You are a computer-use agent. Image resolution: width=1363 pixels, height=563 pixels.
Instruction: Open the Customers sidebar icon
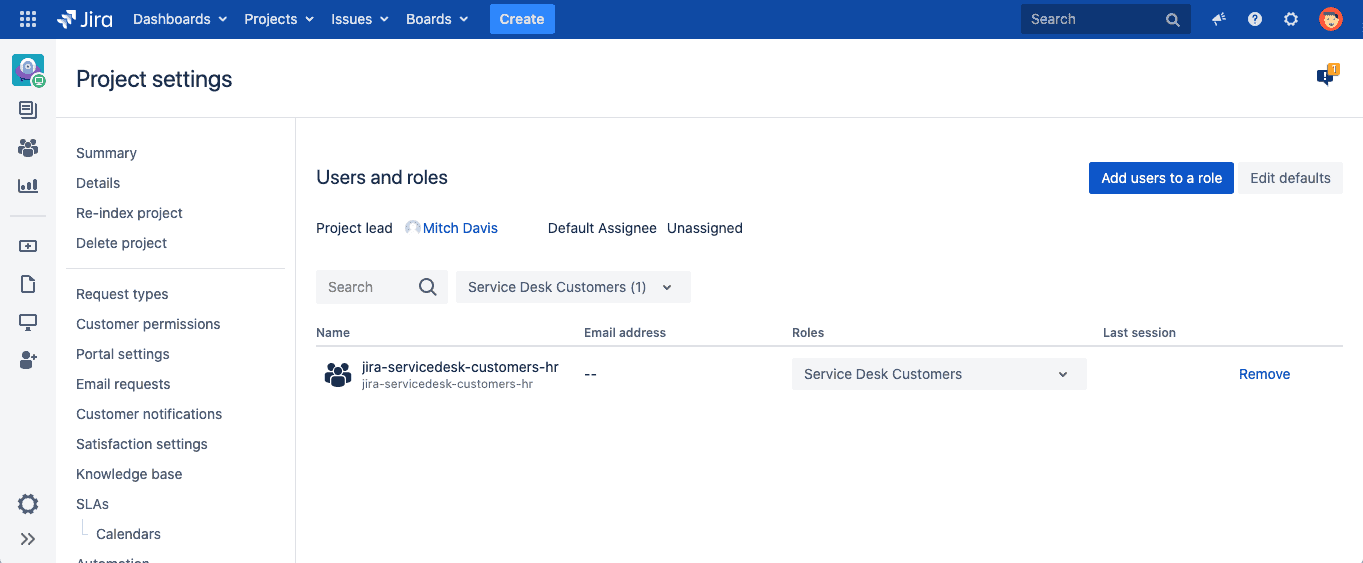coord(28,148)
